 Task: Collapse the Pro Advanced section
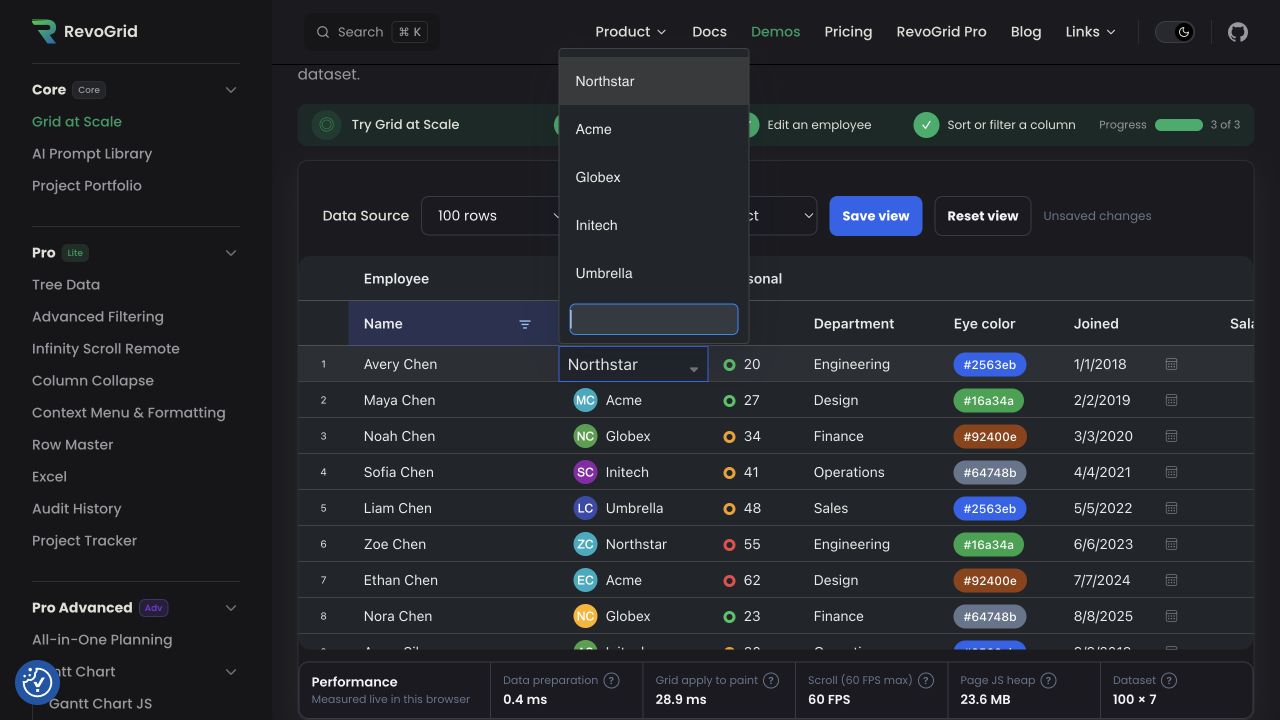click(x=231, y=608)
